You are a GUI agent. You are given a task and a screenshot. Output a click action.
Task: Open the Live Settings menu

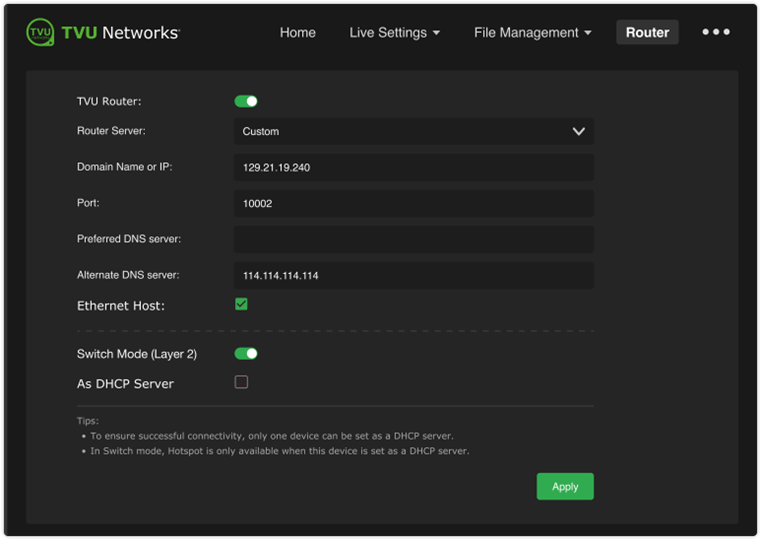point(395,33)
